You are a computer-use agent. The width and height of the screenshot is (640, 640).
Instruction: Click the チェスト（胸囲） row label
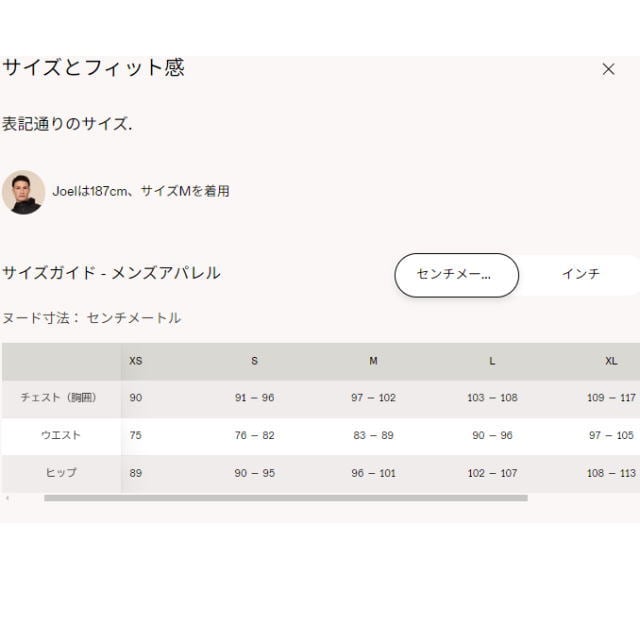click(x=59, y=398)
